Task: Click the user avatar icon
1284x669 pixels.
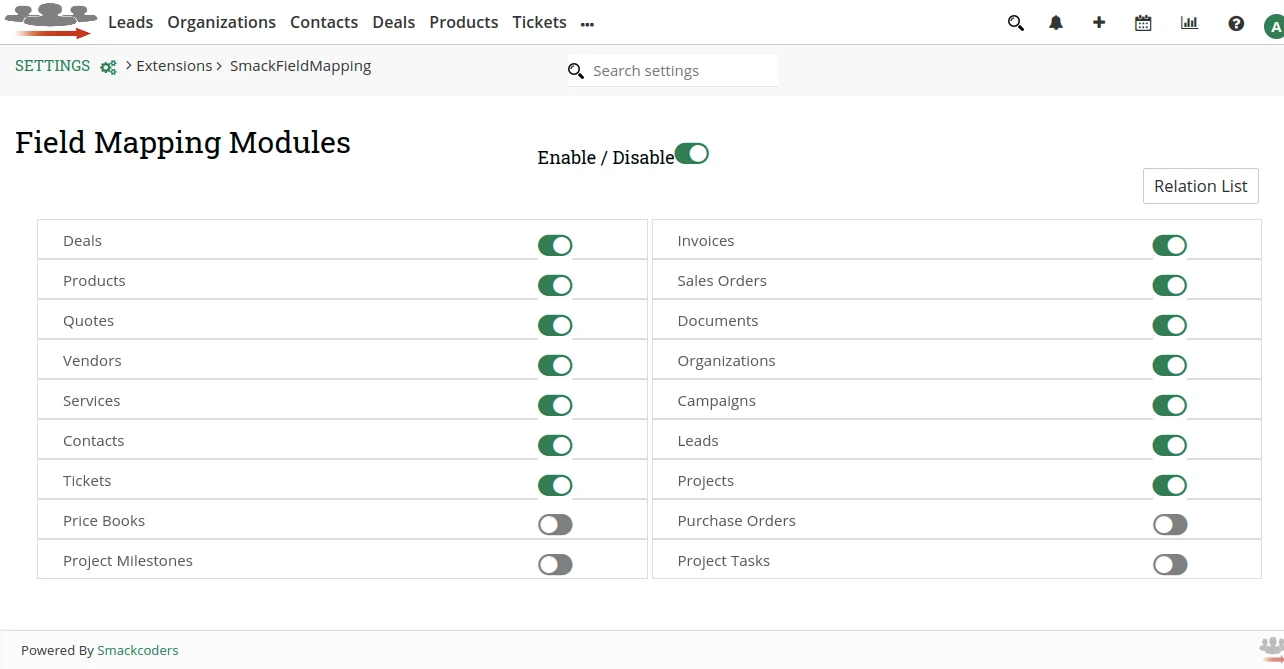Action: tap(1273, 26)
